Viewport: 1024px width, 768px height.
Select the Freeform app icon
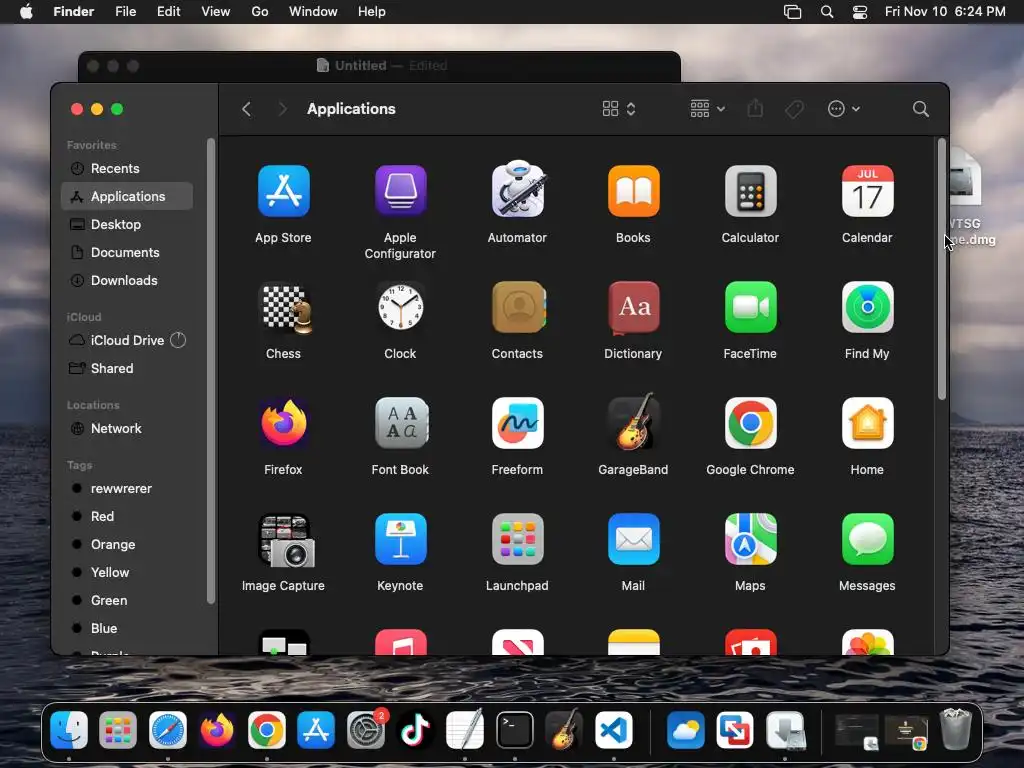pyautogui.click(x=517, y=423)
